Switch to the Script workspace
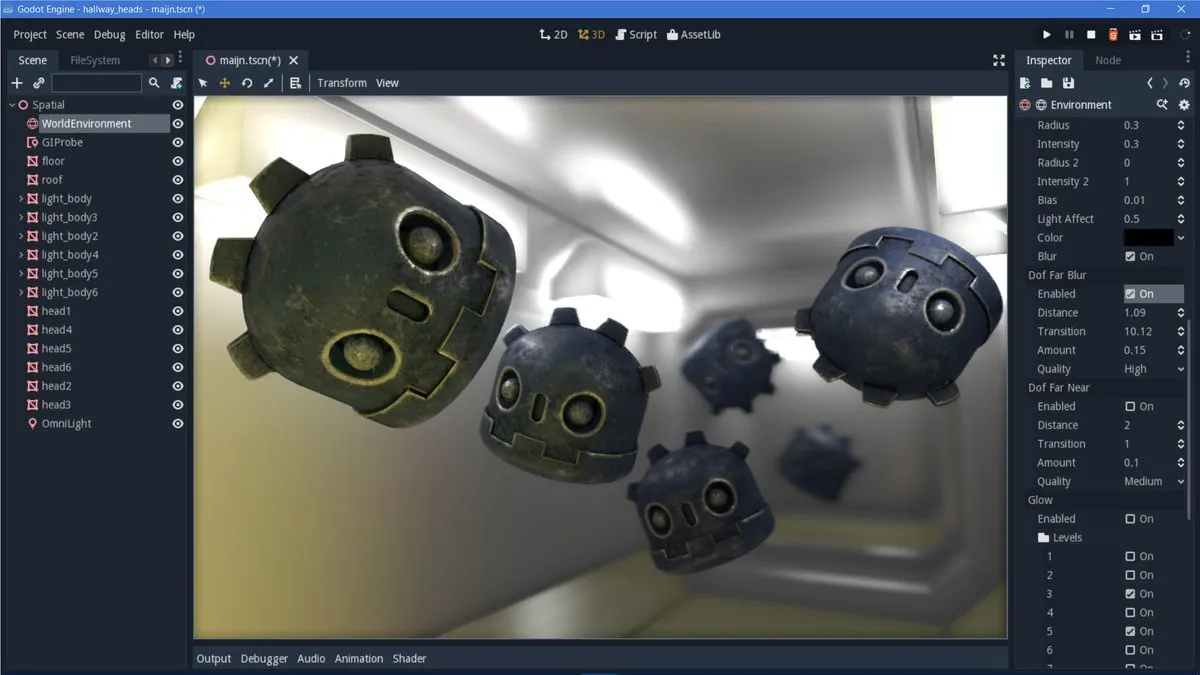The height and width of the screenshot is (675, 1200). tap(635, 34)
